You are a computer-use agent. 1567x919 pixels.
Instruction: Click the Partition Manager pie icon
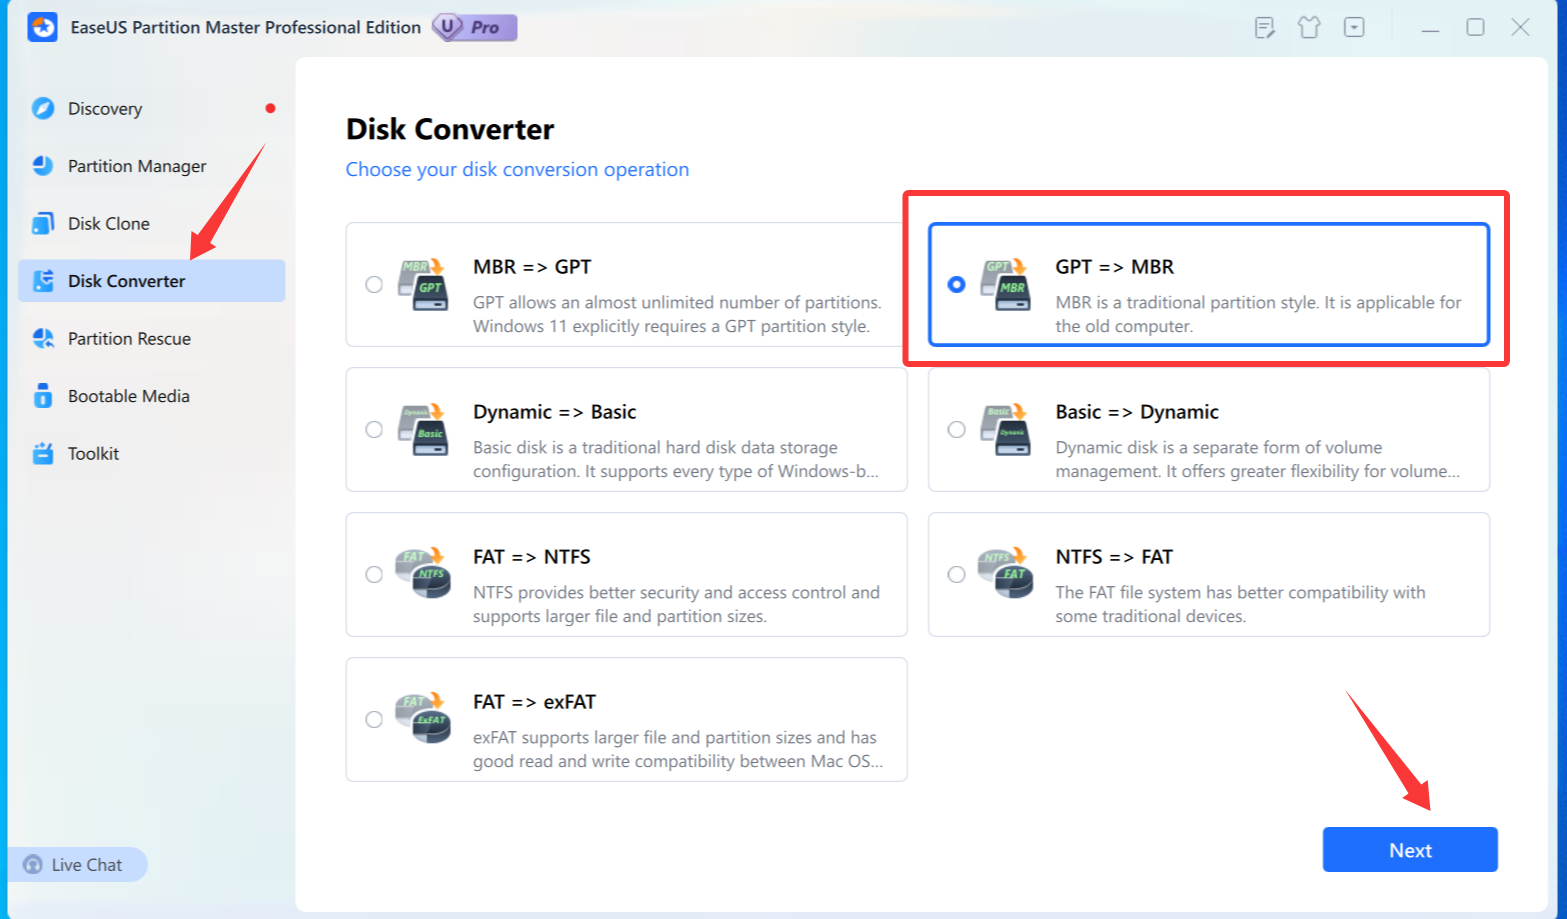click(43, 166)
